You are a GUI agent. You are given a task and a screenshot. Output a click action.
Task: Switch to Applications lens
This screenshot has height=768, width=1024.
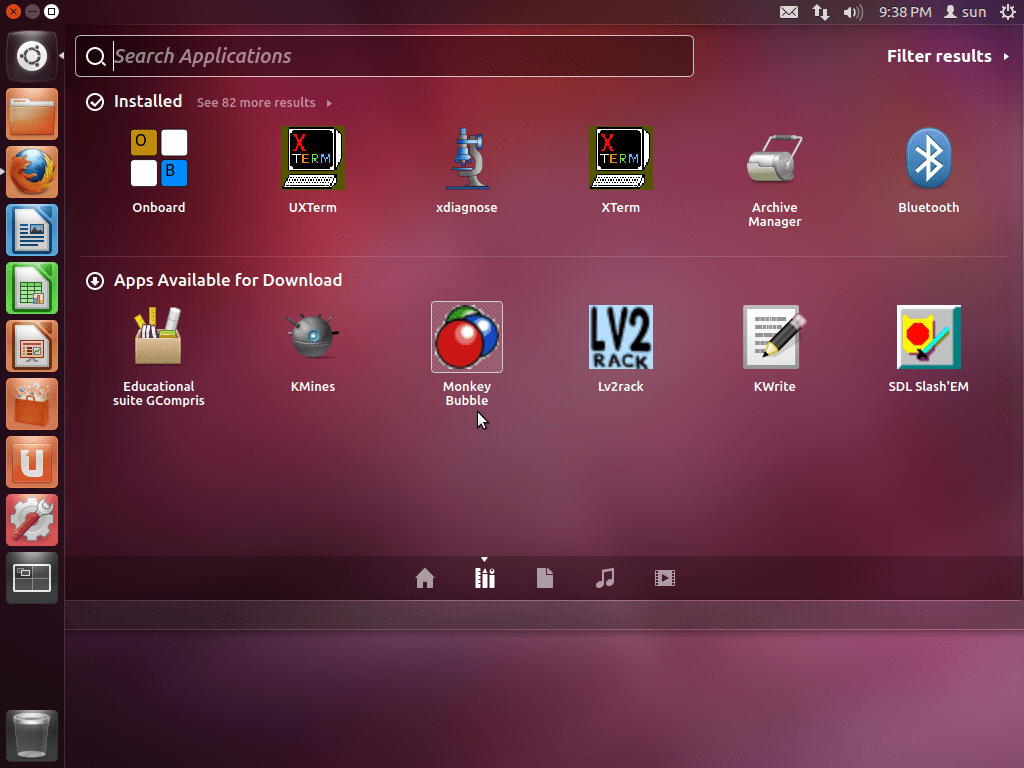click(485, 578)
